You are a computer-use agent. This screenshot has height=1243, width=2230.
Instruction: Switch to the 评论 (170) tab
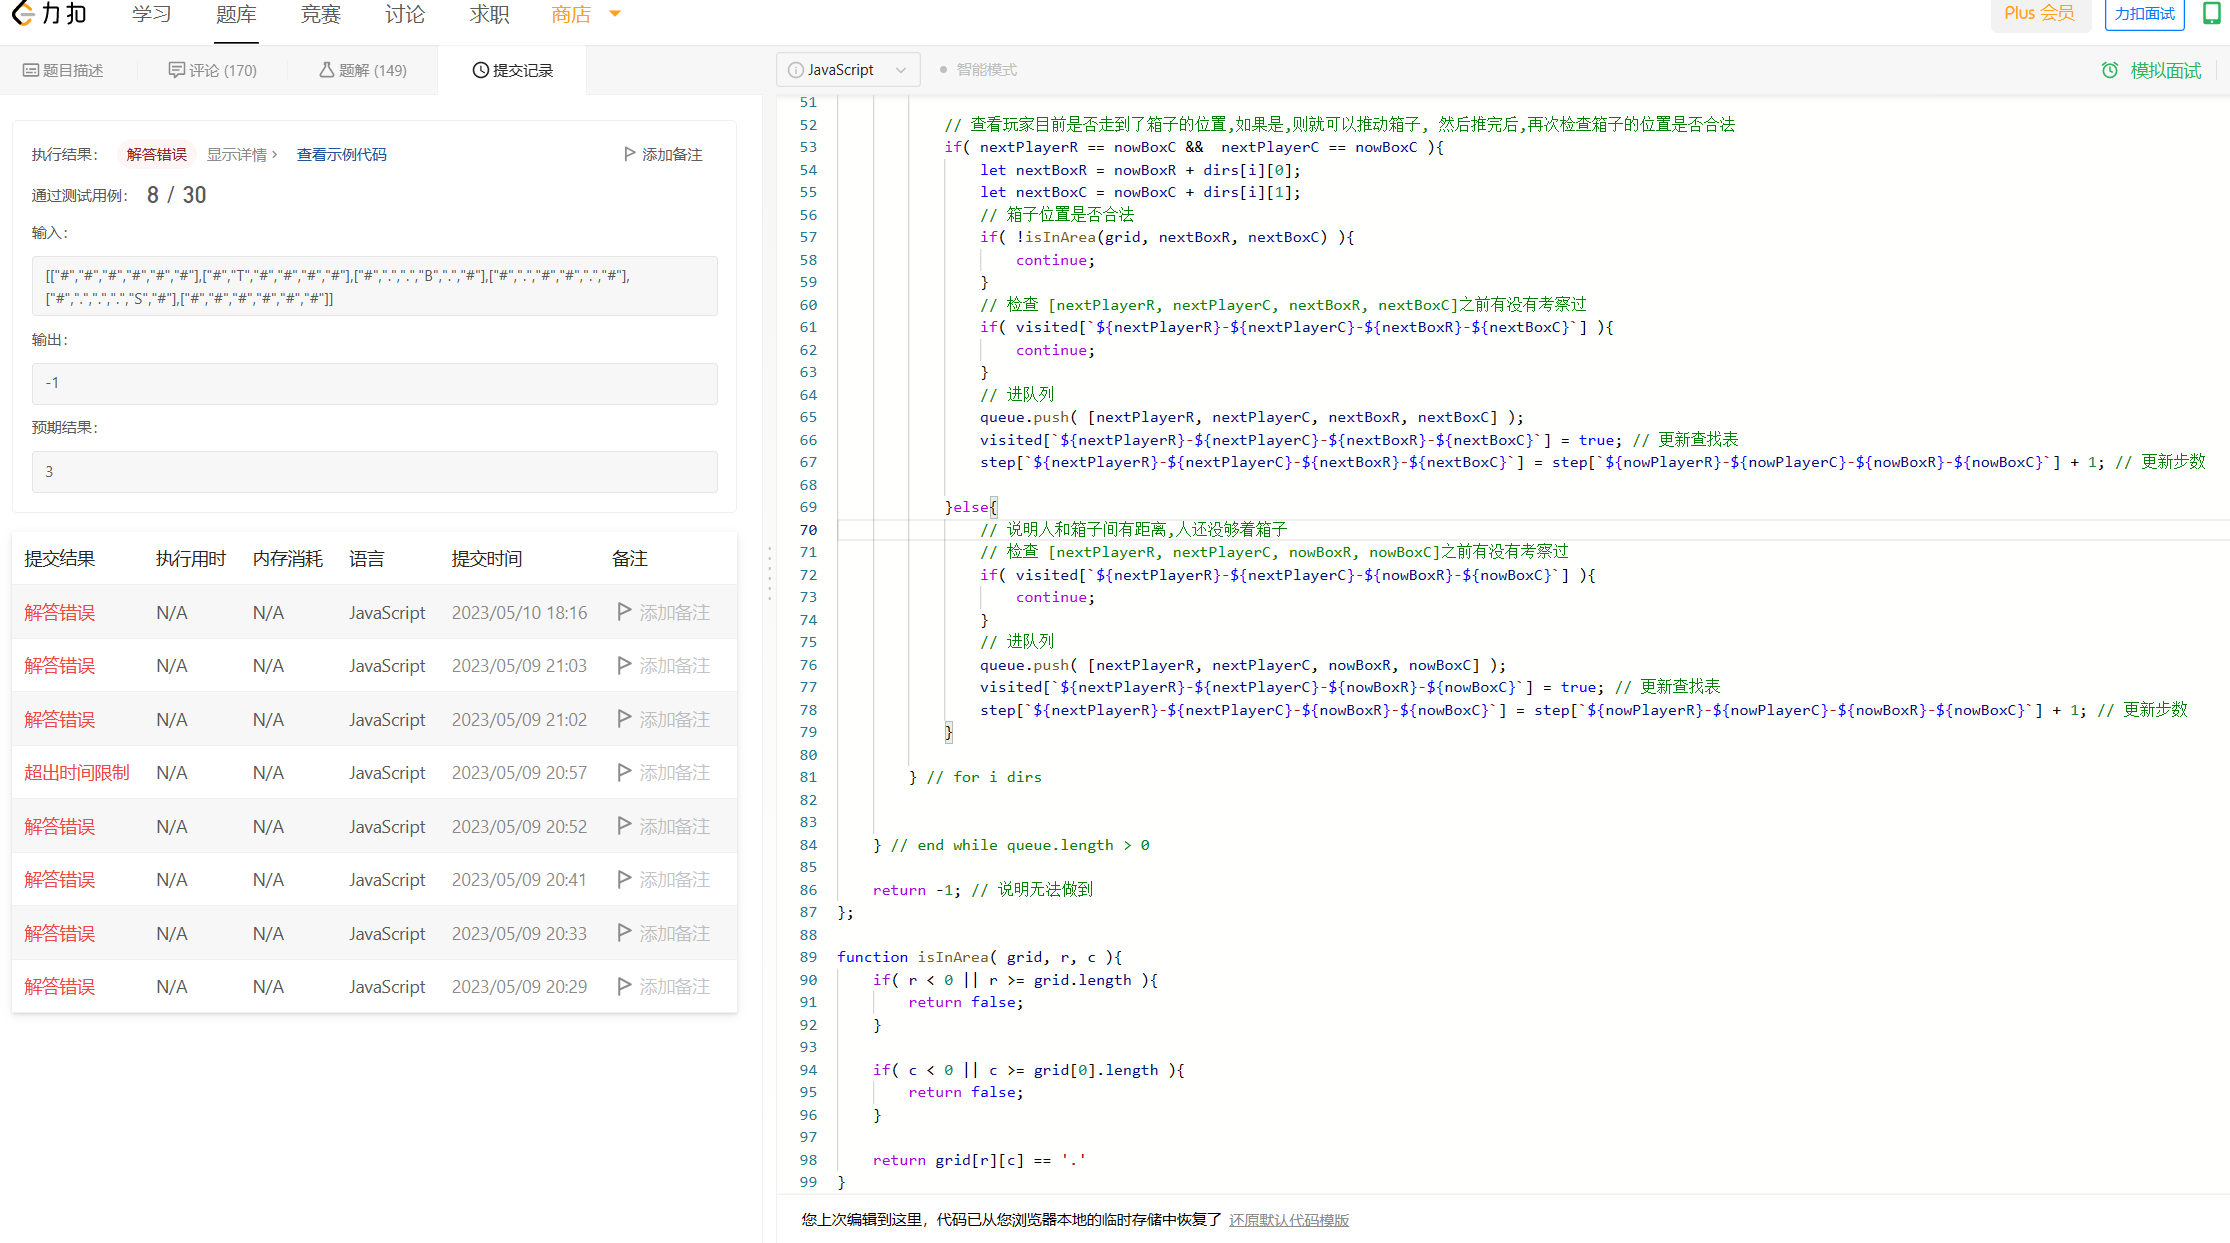(x=213, y=70)
